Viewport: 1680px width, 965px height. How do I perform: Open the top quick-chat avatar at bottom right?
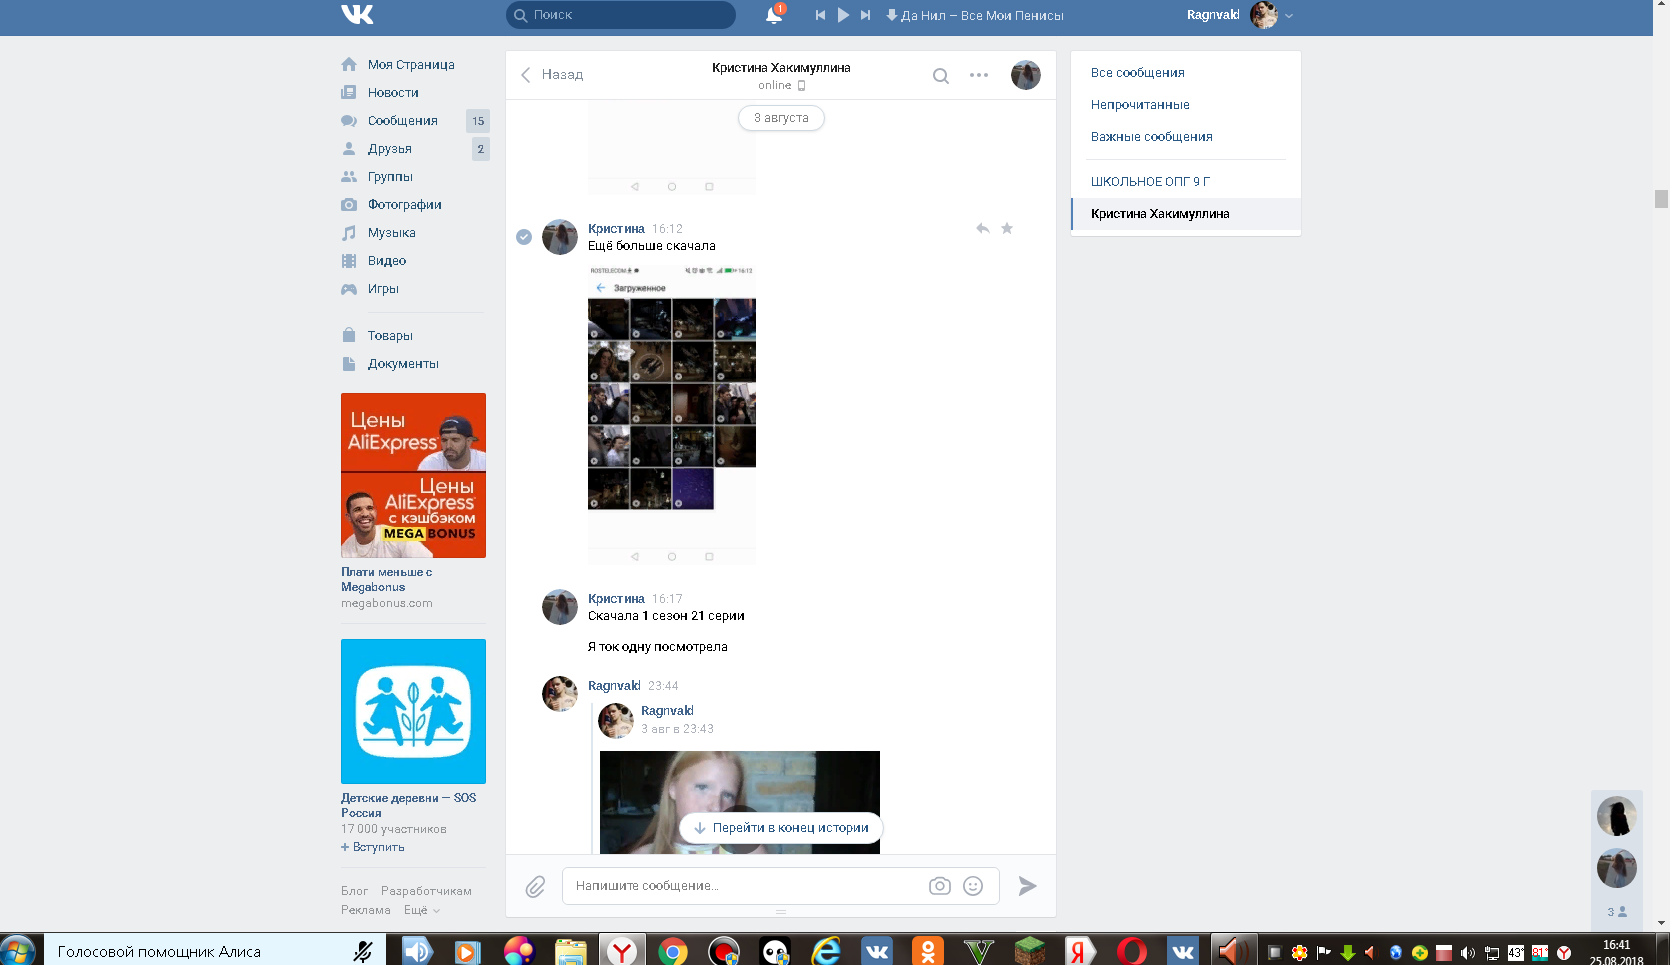click(1617, 817)
